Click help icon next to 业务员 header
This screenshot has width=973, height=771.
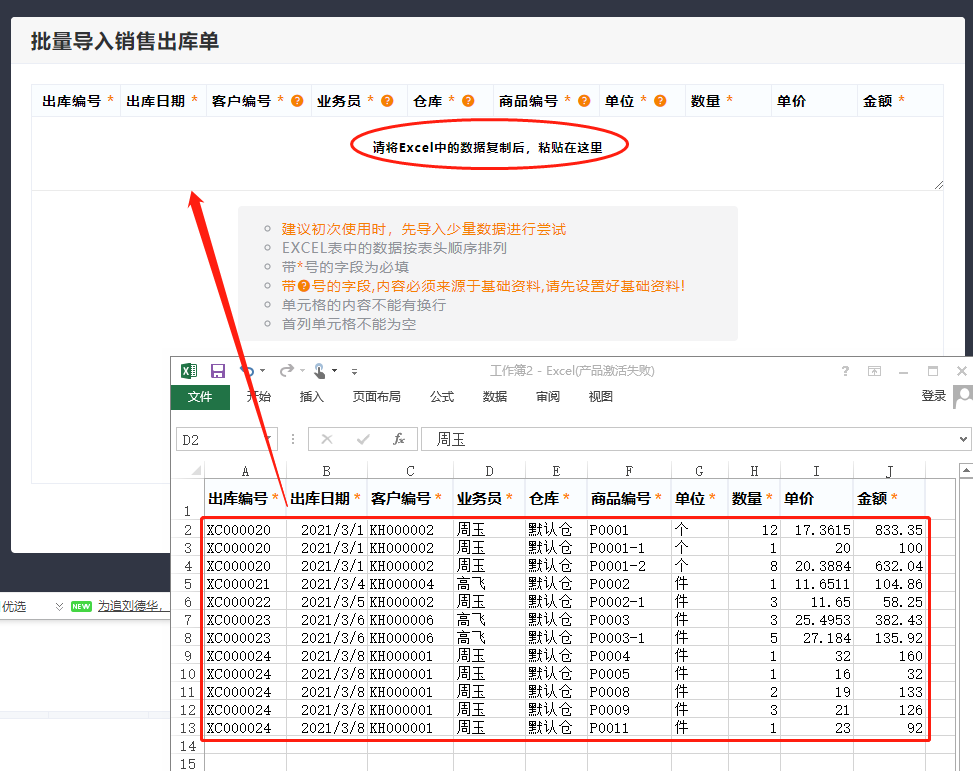click(387, 101)
